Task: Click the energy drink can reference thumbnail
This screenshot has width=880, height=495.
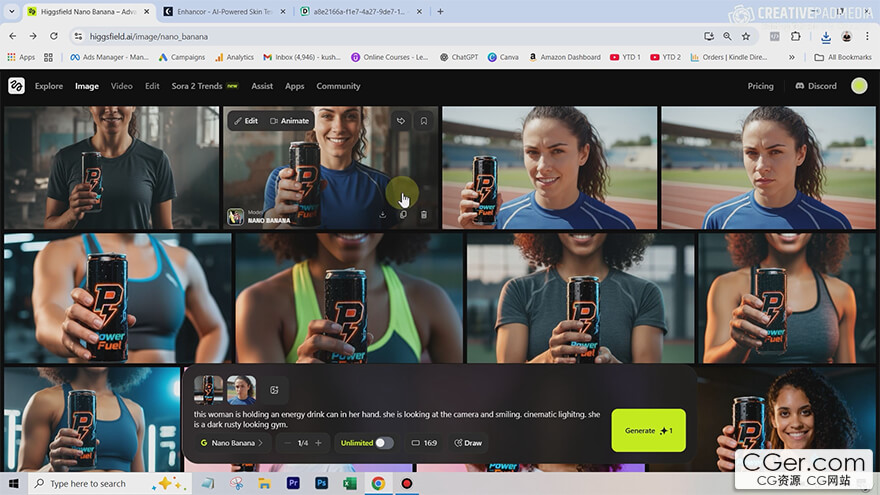Action: [208, 389]
